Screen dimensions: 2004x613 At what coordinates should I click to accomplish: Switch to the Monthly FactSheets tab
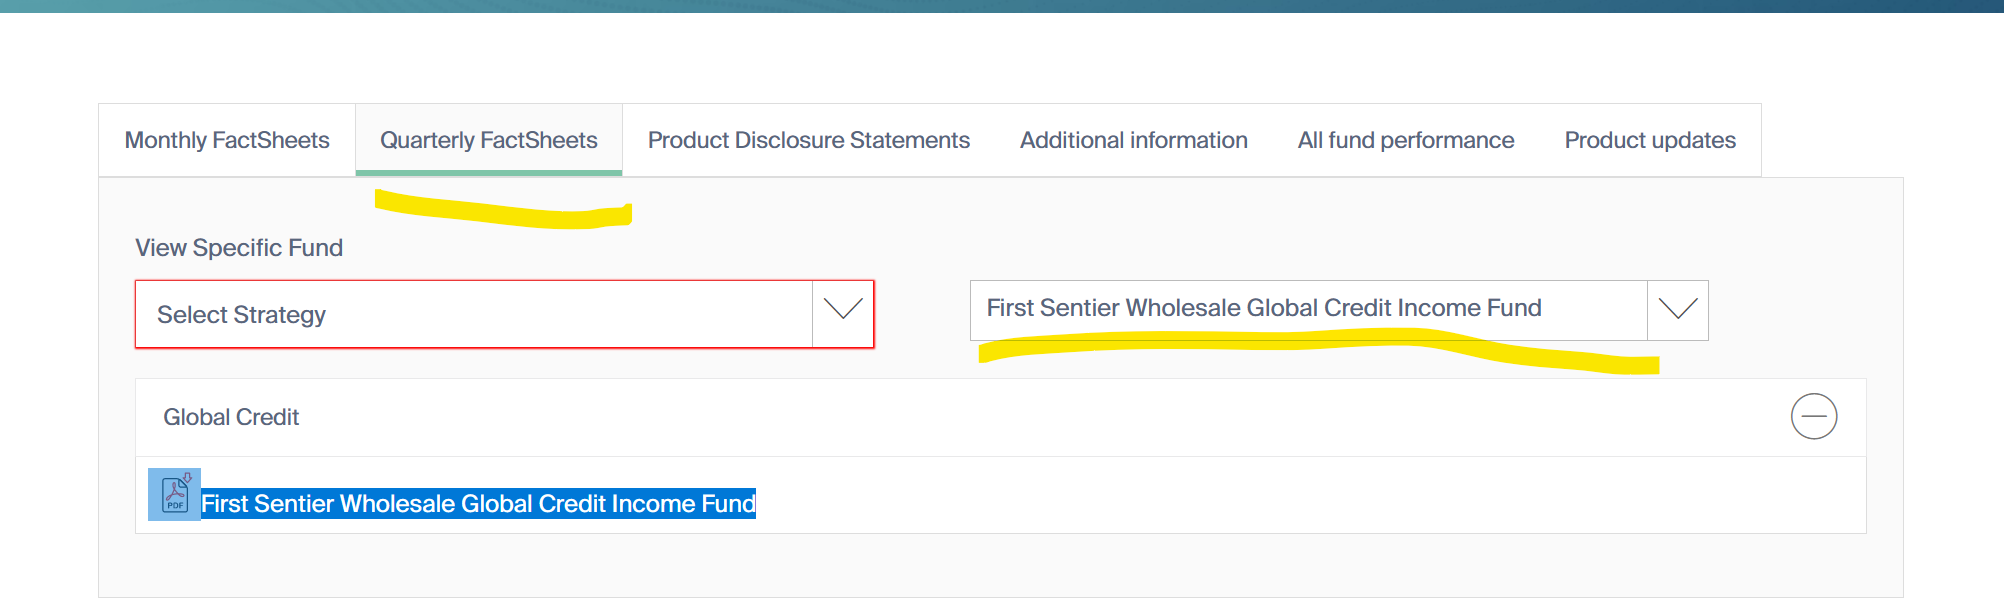tap(227, 141)
